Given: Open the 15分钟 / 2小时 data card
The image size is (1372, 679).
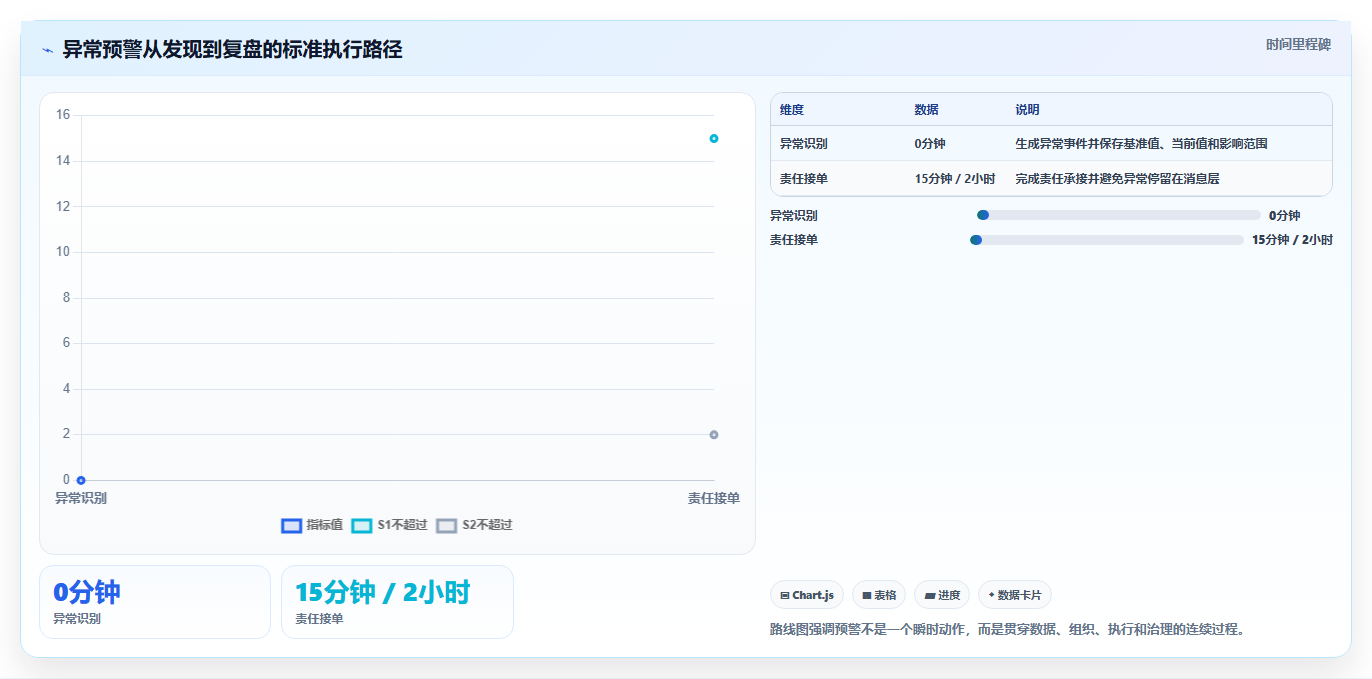Looking at the screenshot, I should click(397, 602).
